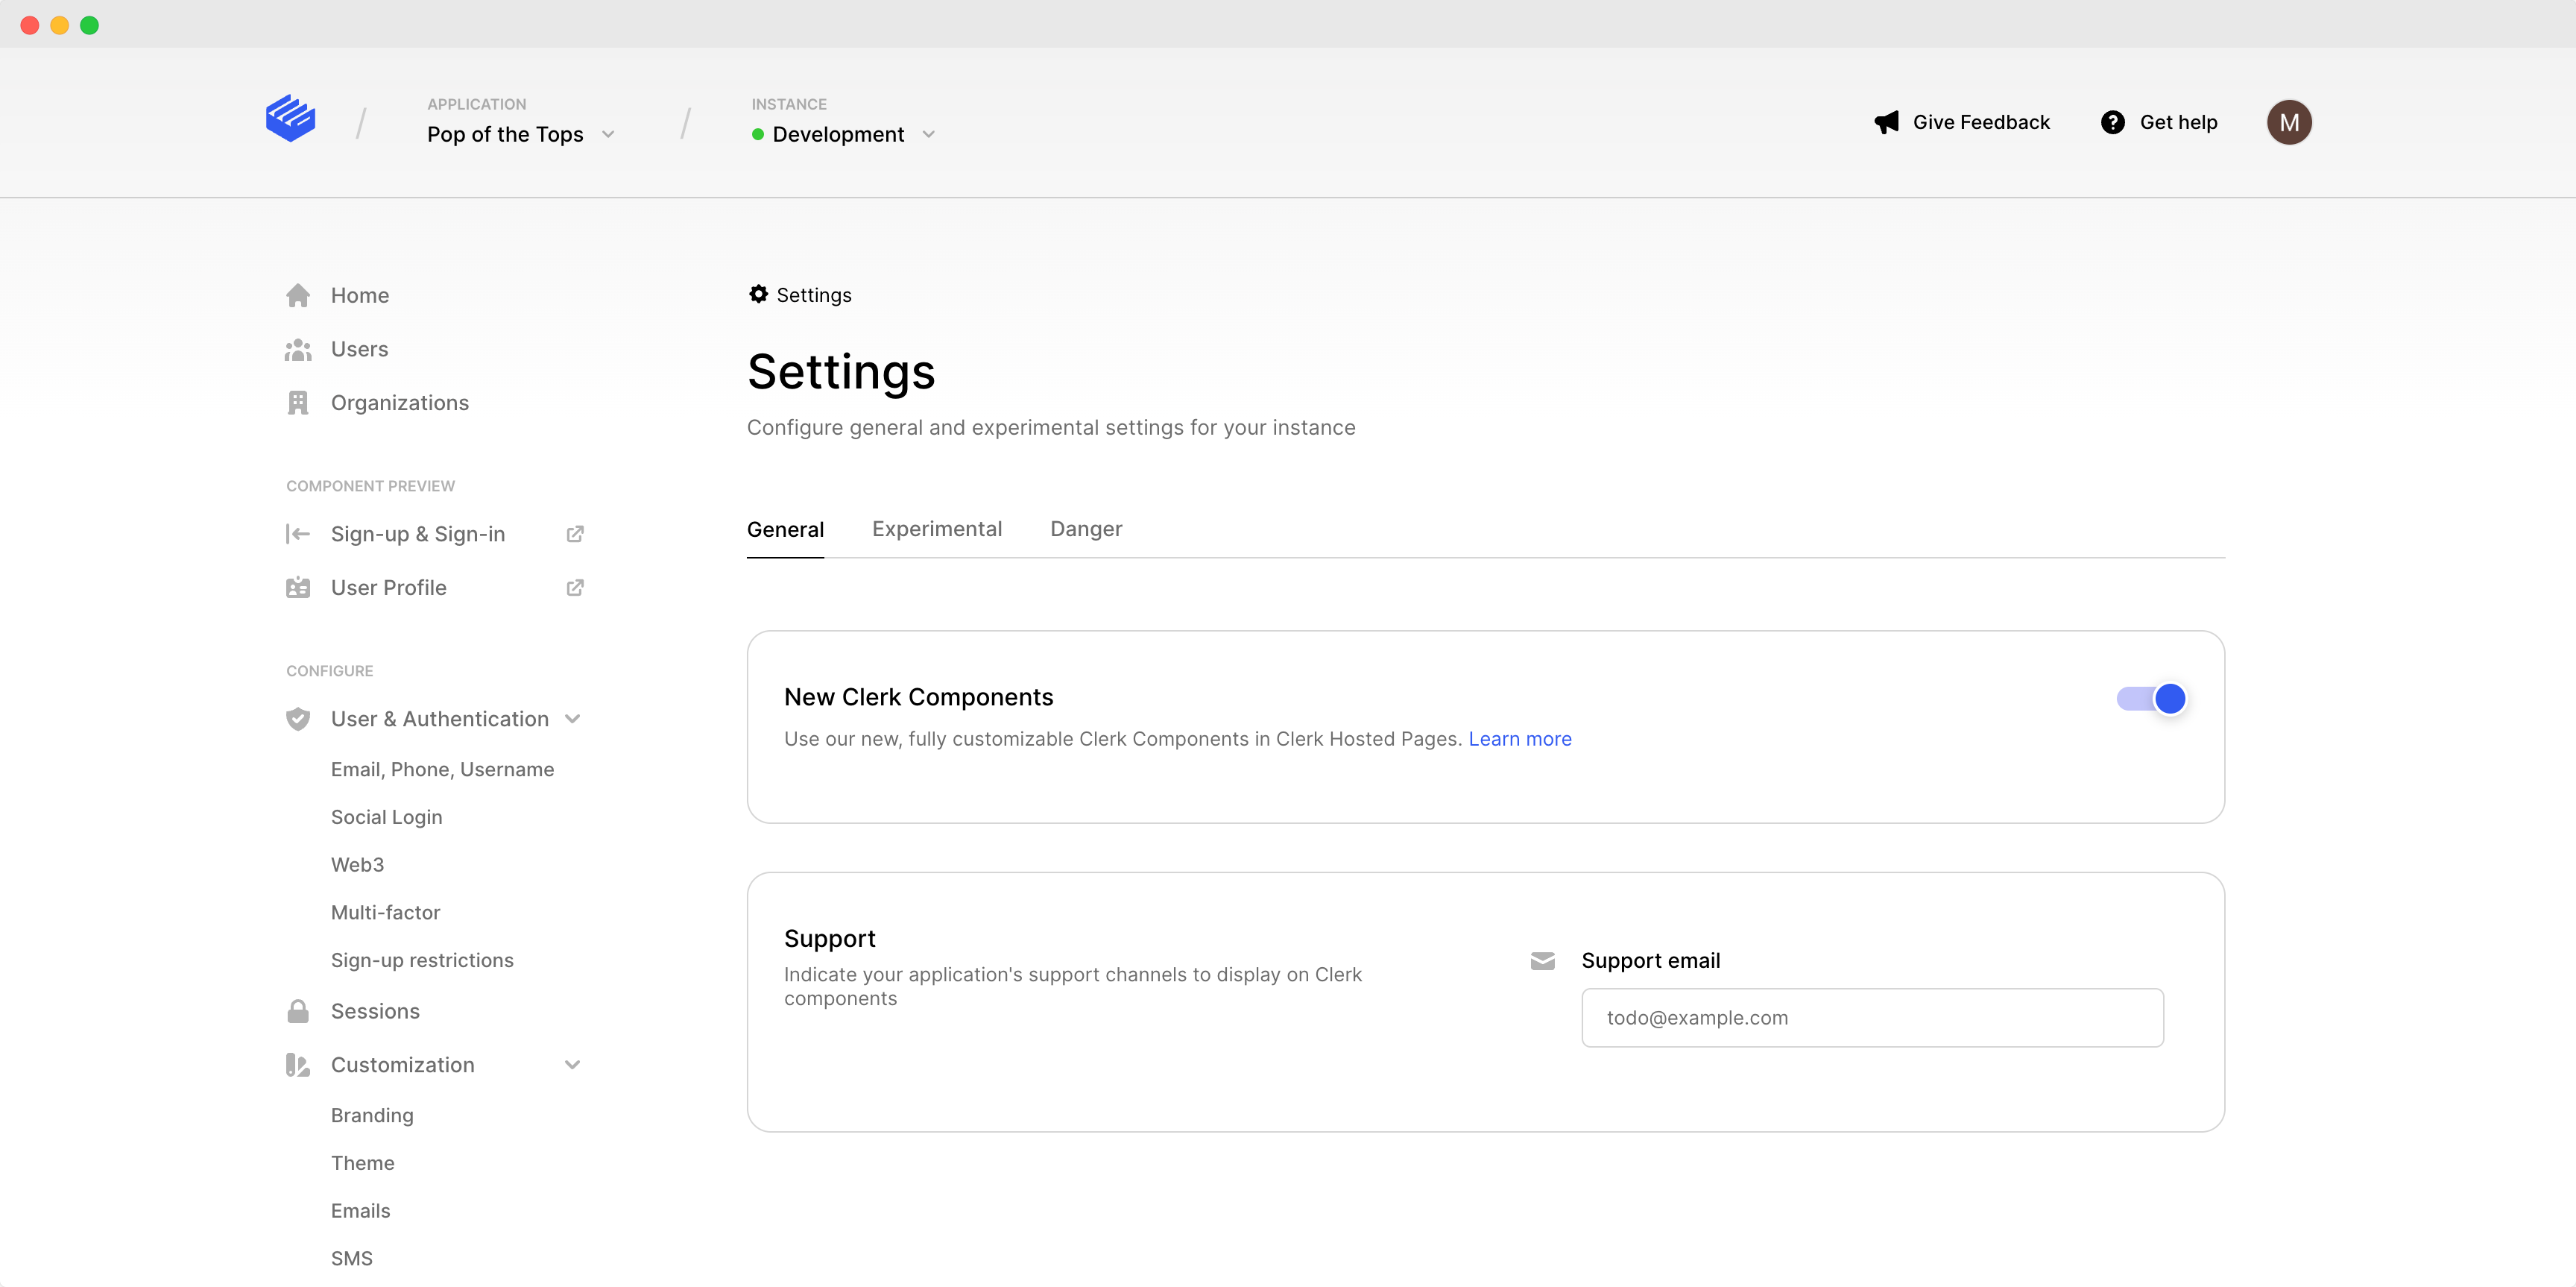Click the Sign-up & Sign-in component icon
The width and height of the screenshot is (2576, 1287).
296,534
